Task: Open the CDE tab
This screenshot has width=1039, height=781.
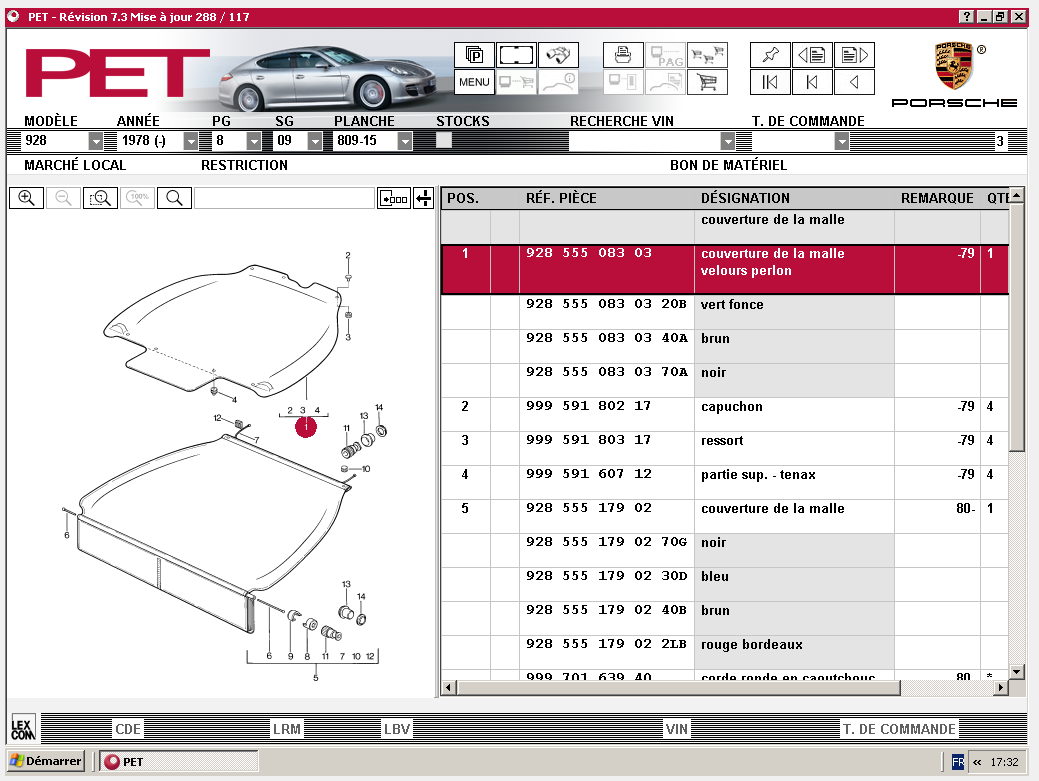Action: click(128, 729)
